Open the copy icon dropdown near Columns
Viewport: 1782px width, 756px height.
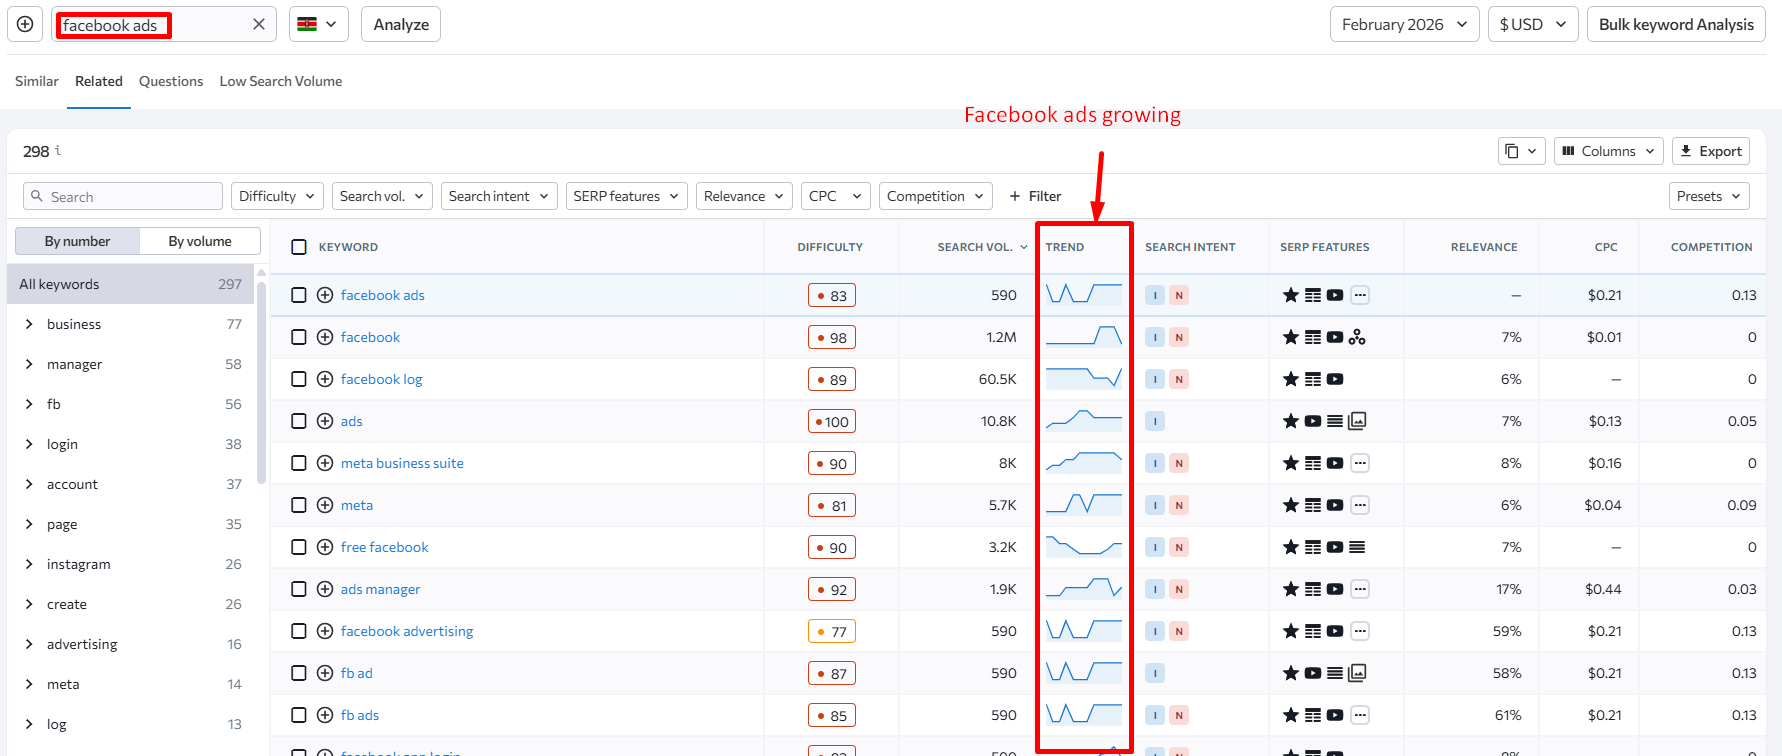tap(1522, 151)
